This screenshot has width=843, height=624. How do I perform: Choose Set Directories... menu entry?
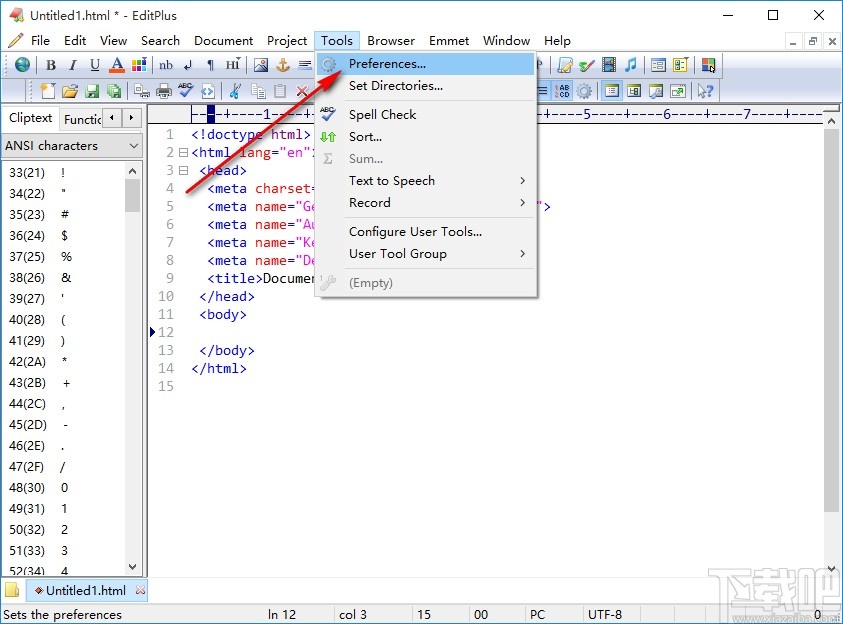425,86
